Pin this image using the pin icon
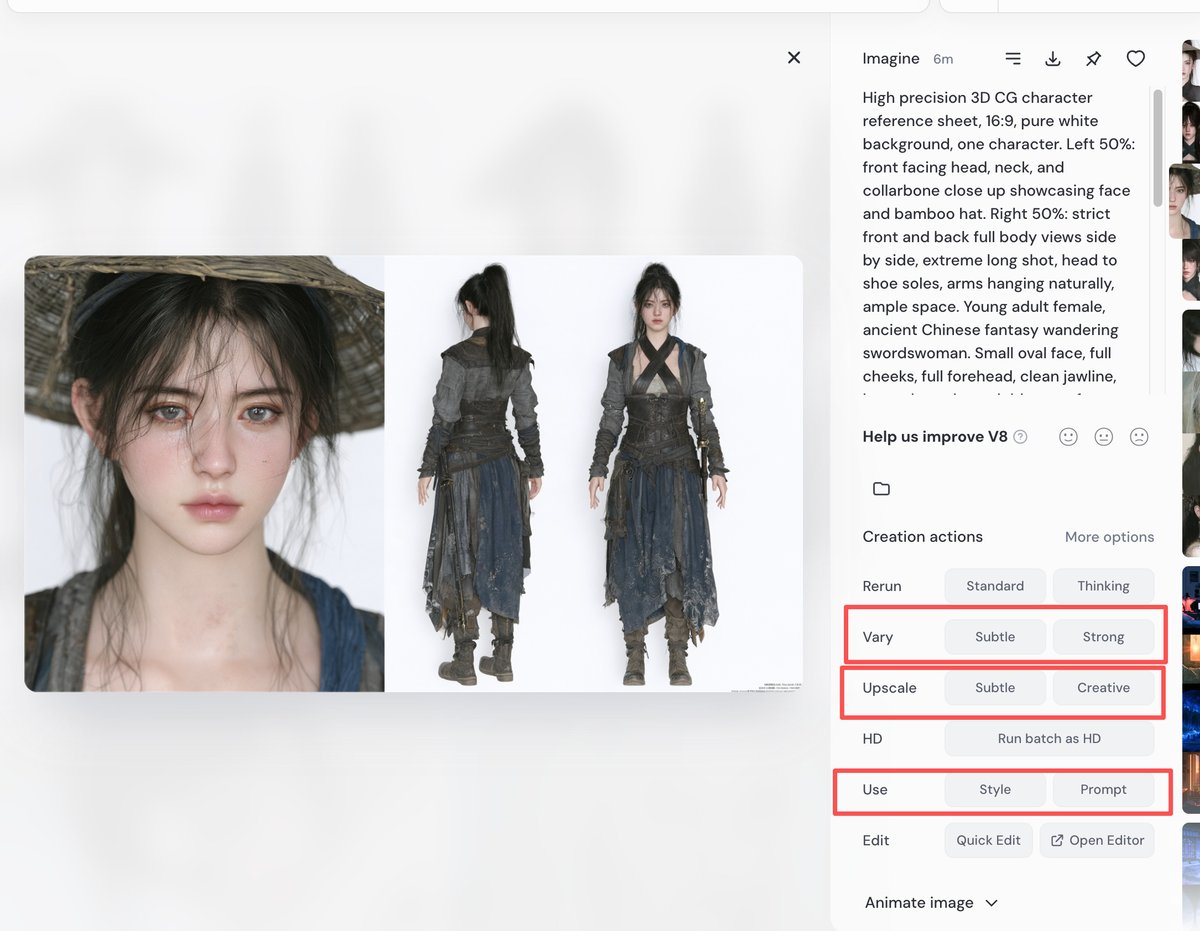1200x931 pixels. click(1094, 59)
